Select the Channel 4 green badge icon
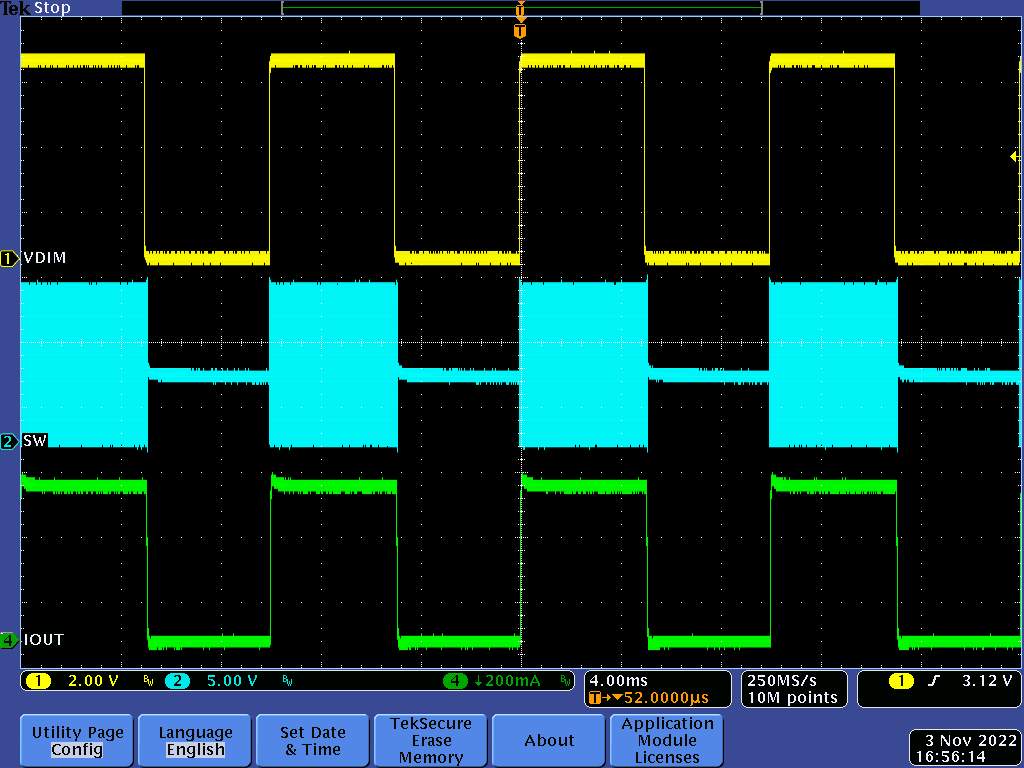 tap(456, 681)
